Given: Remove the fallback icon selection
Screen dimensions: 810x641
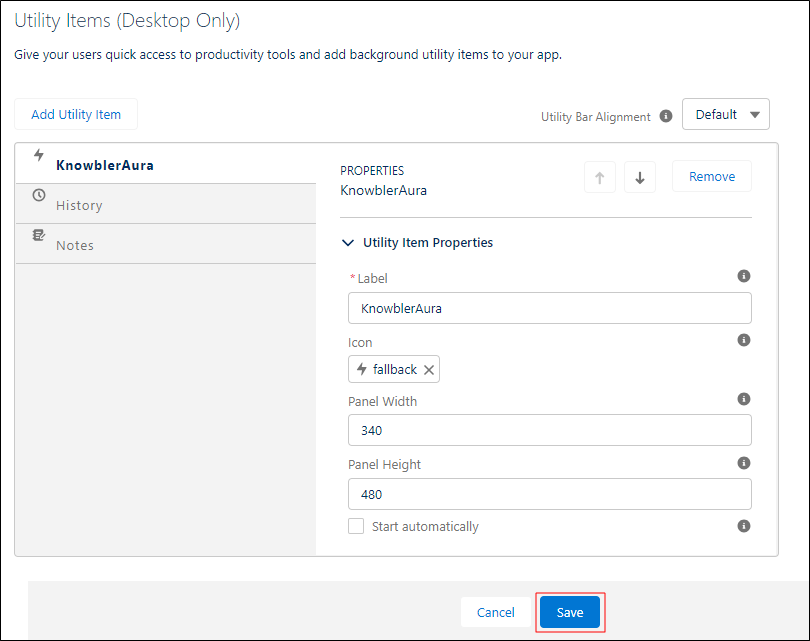Looking at the screenshot, I should click(429, 370).
